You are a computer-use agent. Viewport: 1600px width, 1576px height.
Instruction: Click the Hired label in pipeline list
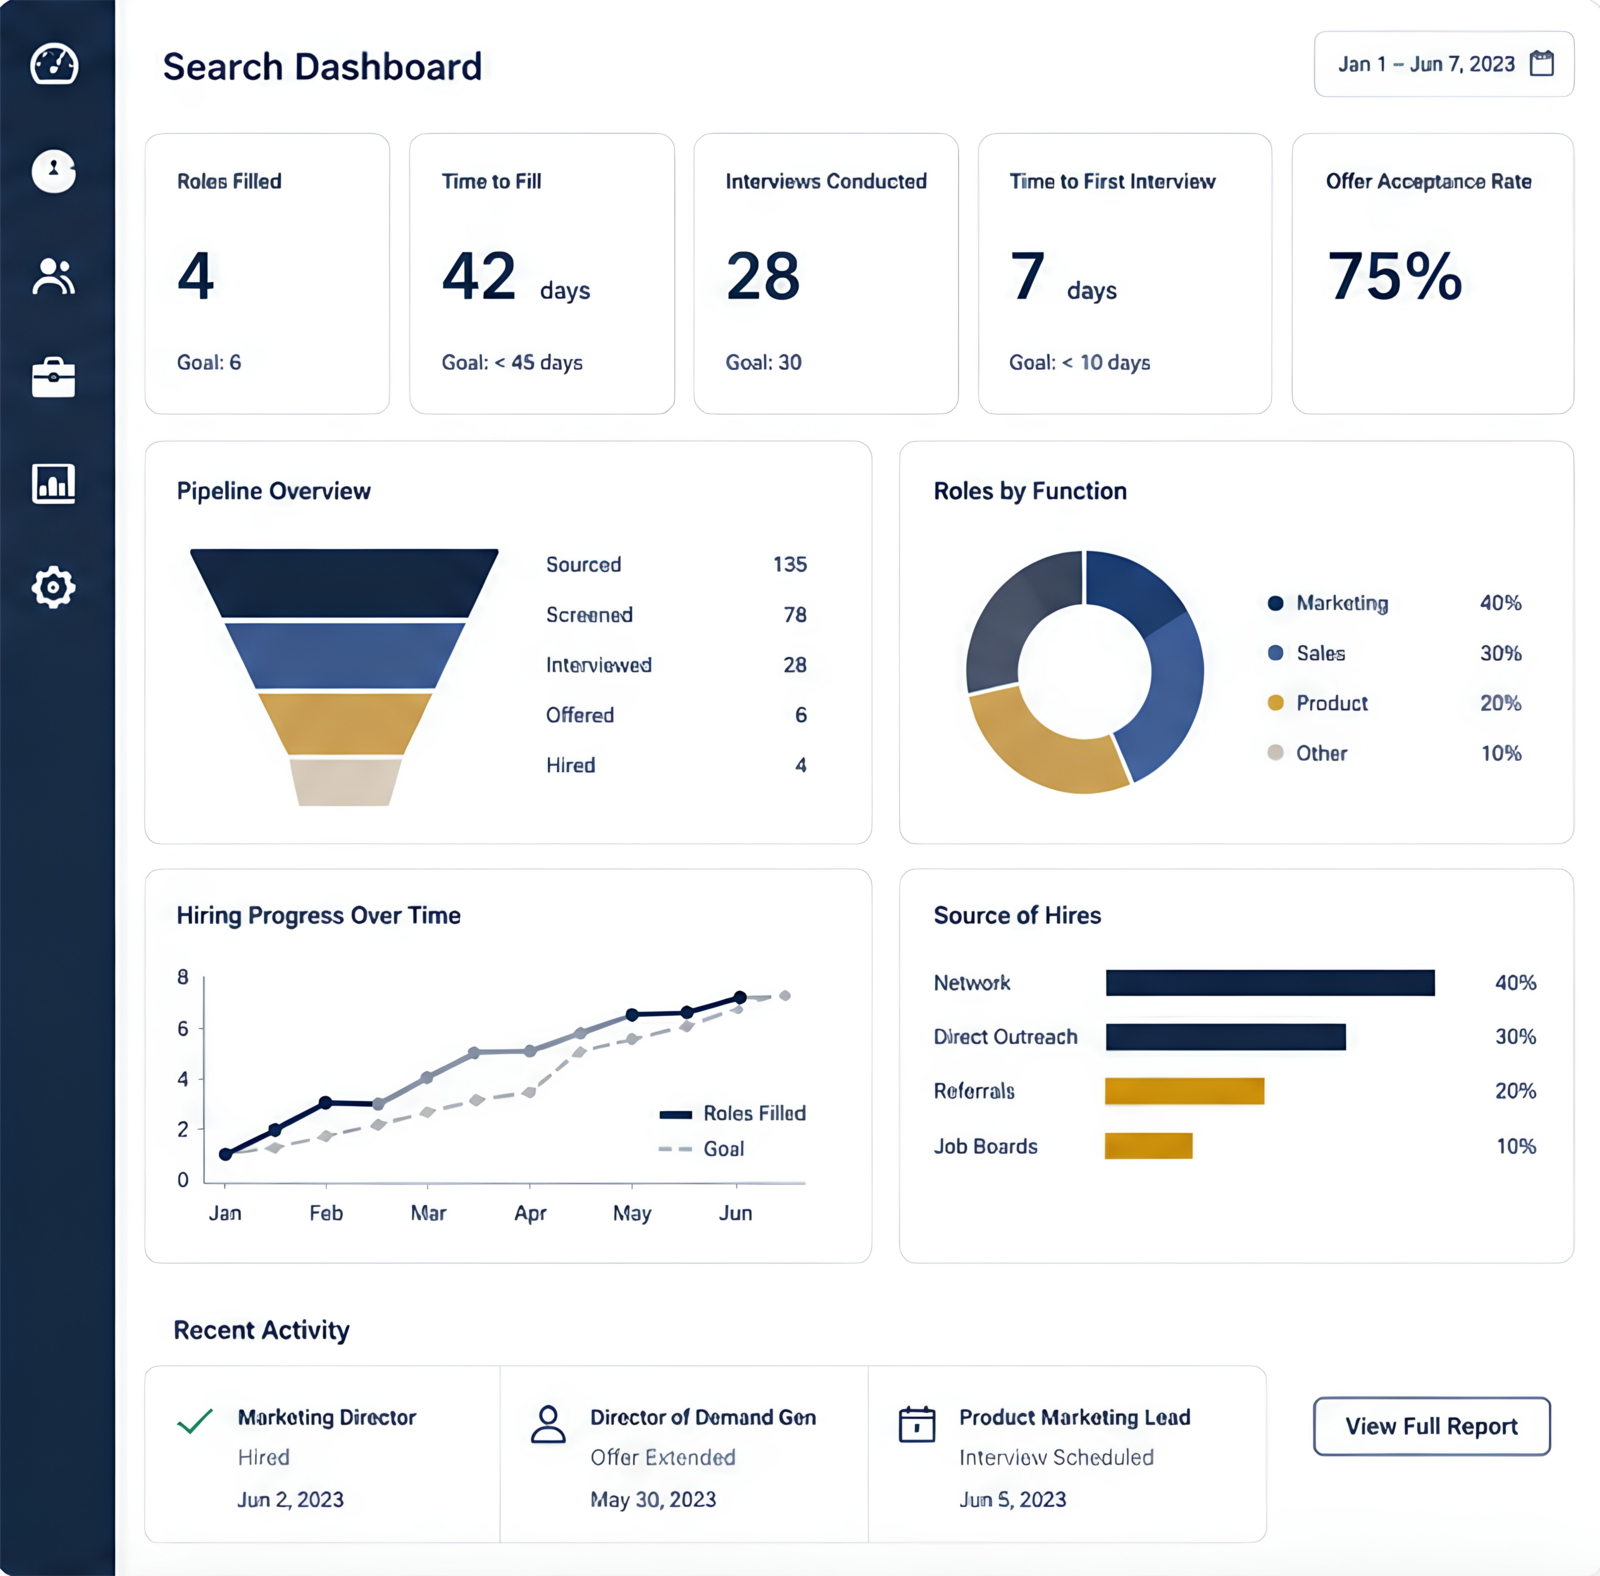[x=570, y=765]
